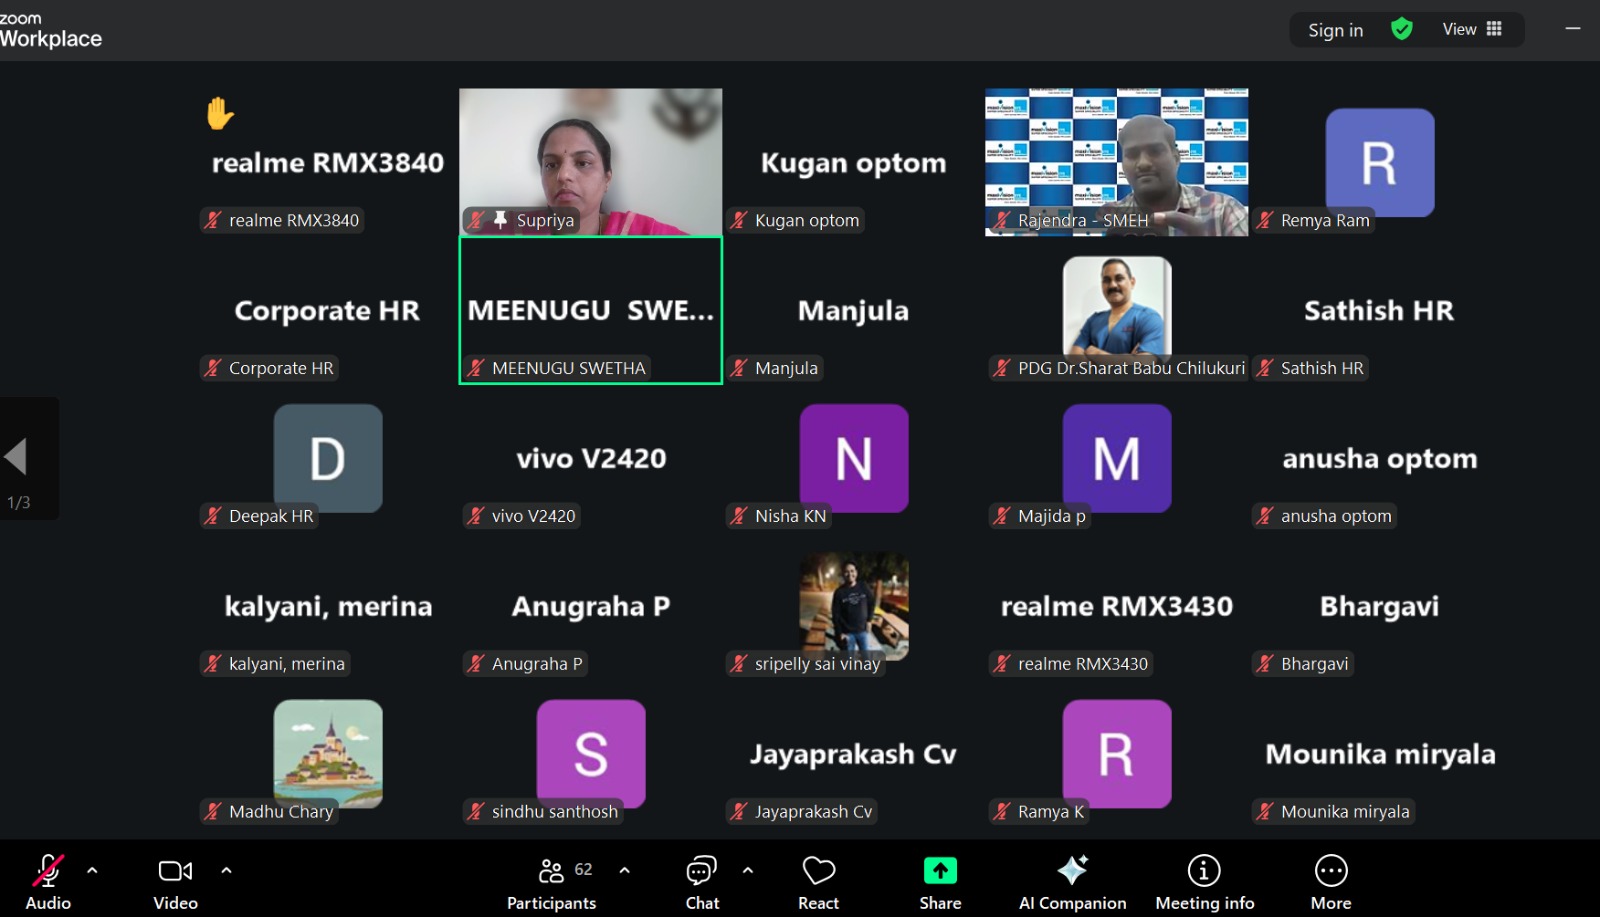
Task: Click the Sign in button
Action: click(1335, 30)
